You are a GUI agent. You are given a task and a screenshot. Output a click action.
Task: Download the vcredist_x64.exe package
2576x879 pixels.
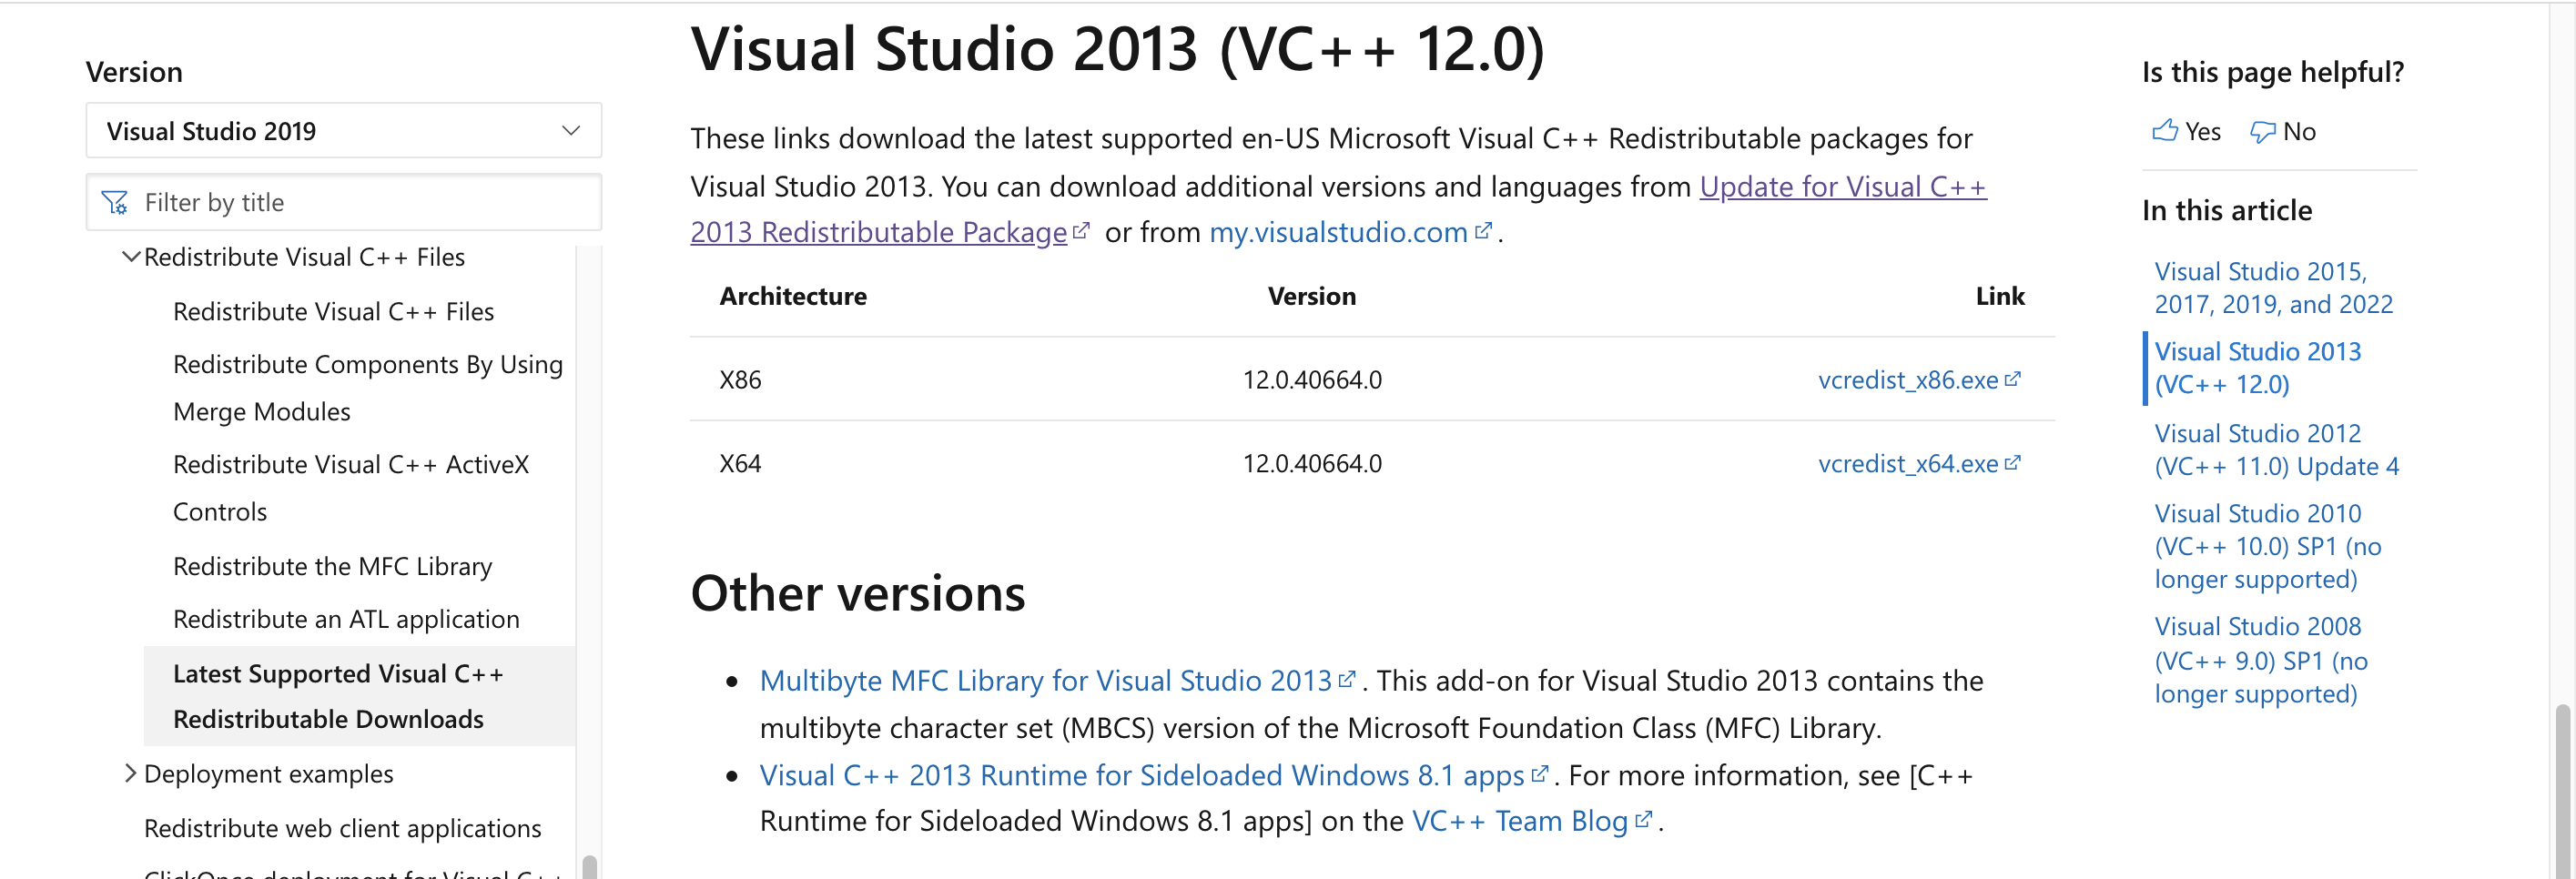click(1907, 463)
